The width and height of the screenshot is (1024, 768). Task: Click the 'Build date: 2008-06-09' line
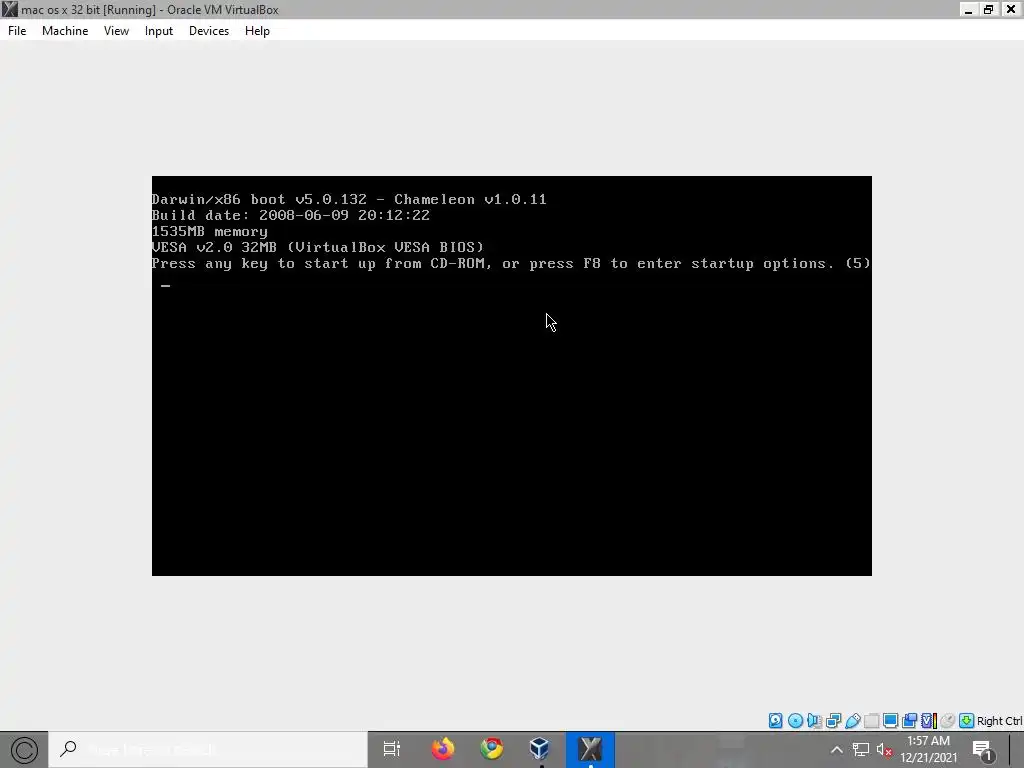[x=291, y=216]
